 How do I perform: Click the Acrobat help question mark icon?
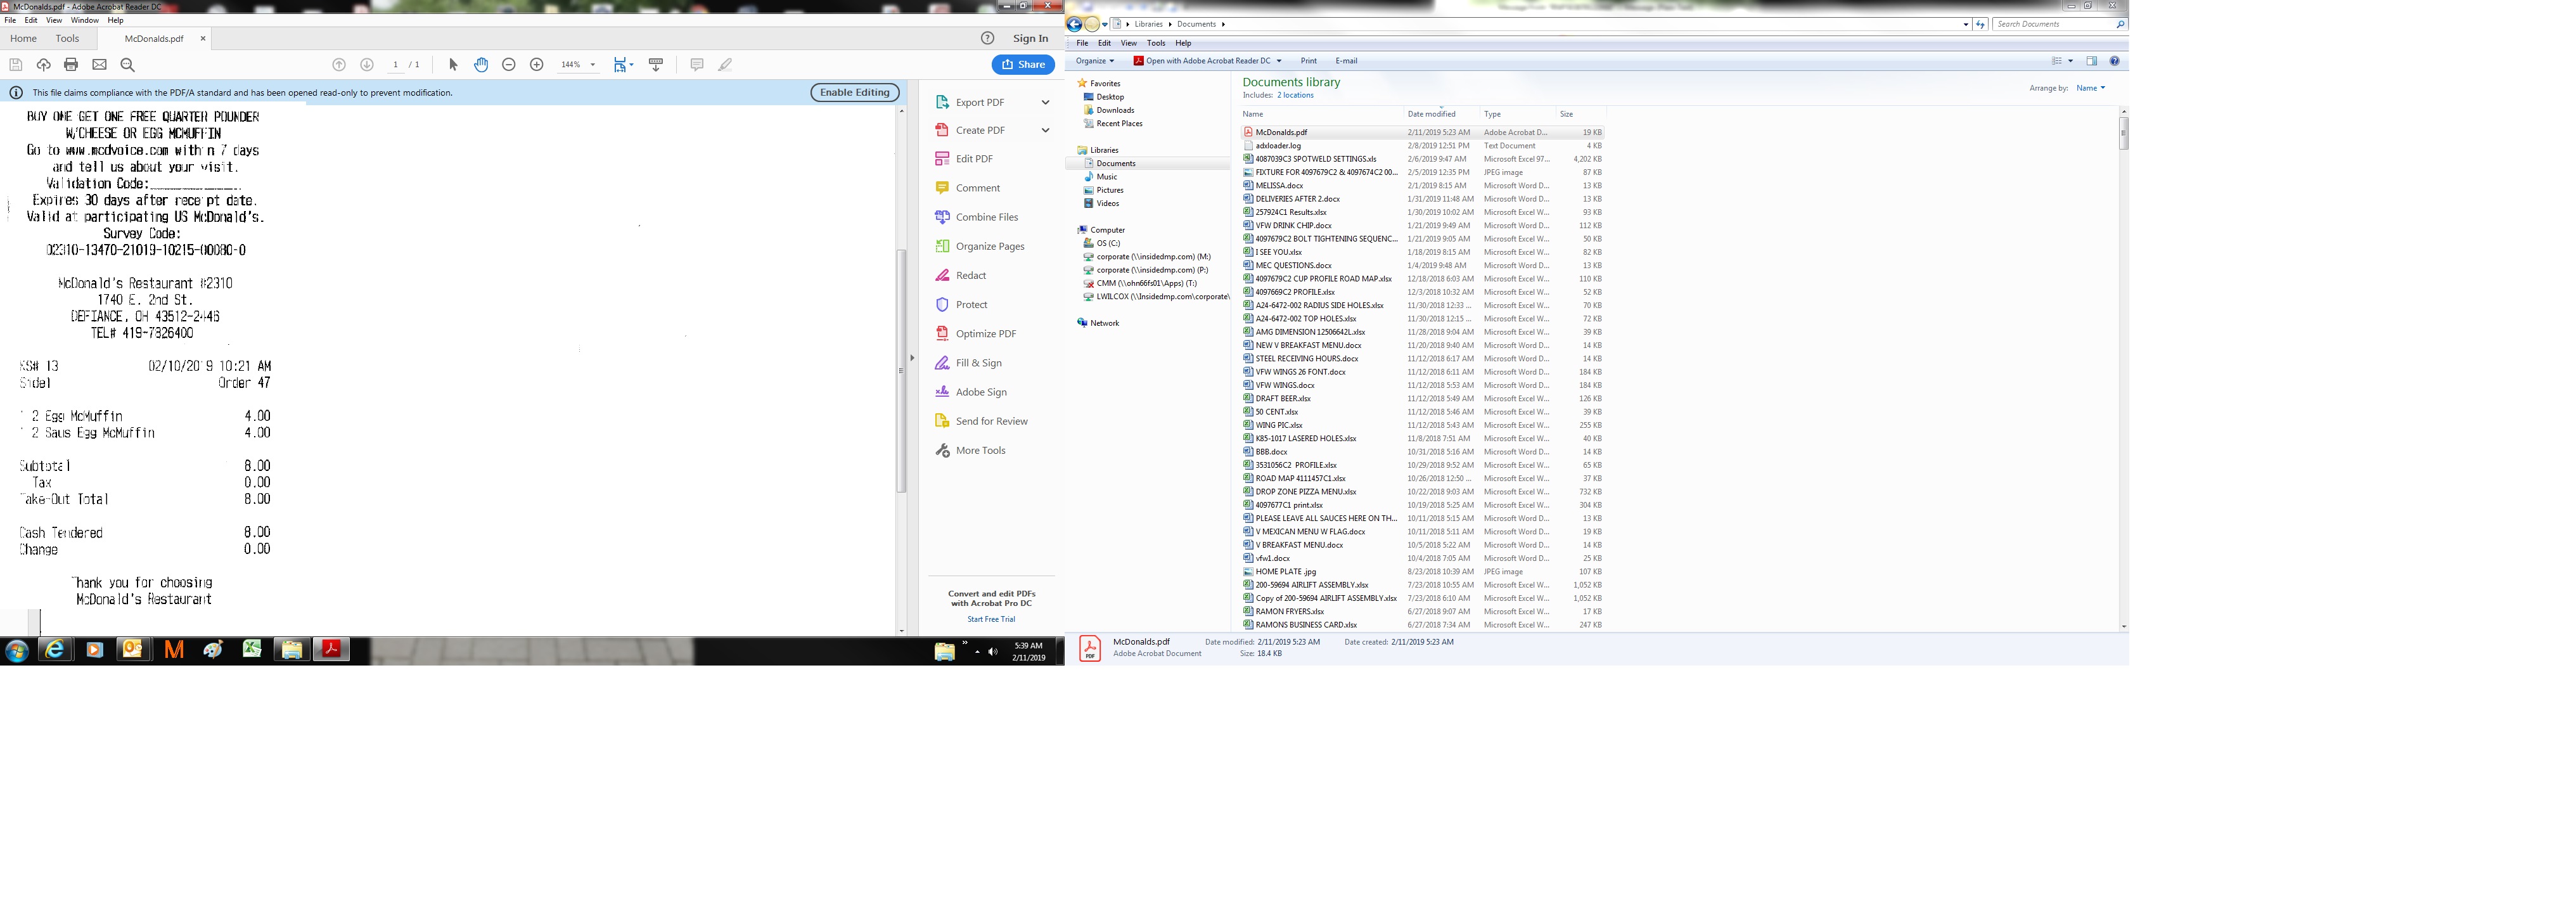tap(987, 38)
